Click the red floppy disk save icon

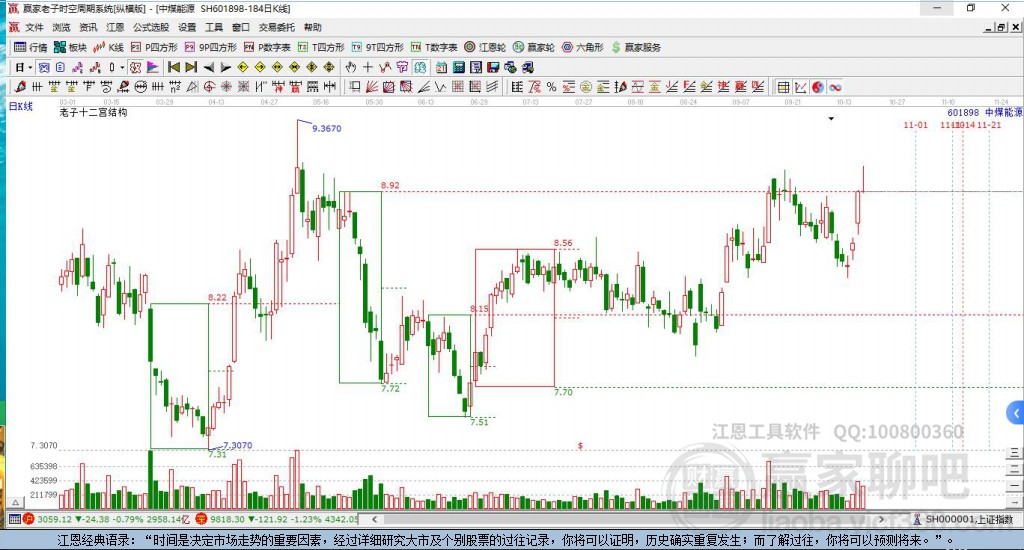[493, 67]
